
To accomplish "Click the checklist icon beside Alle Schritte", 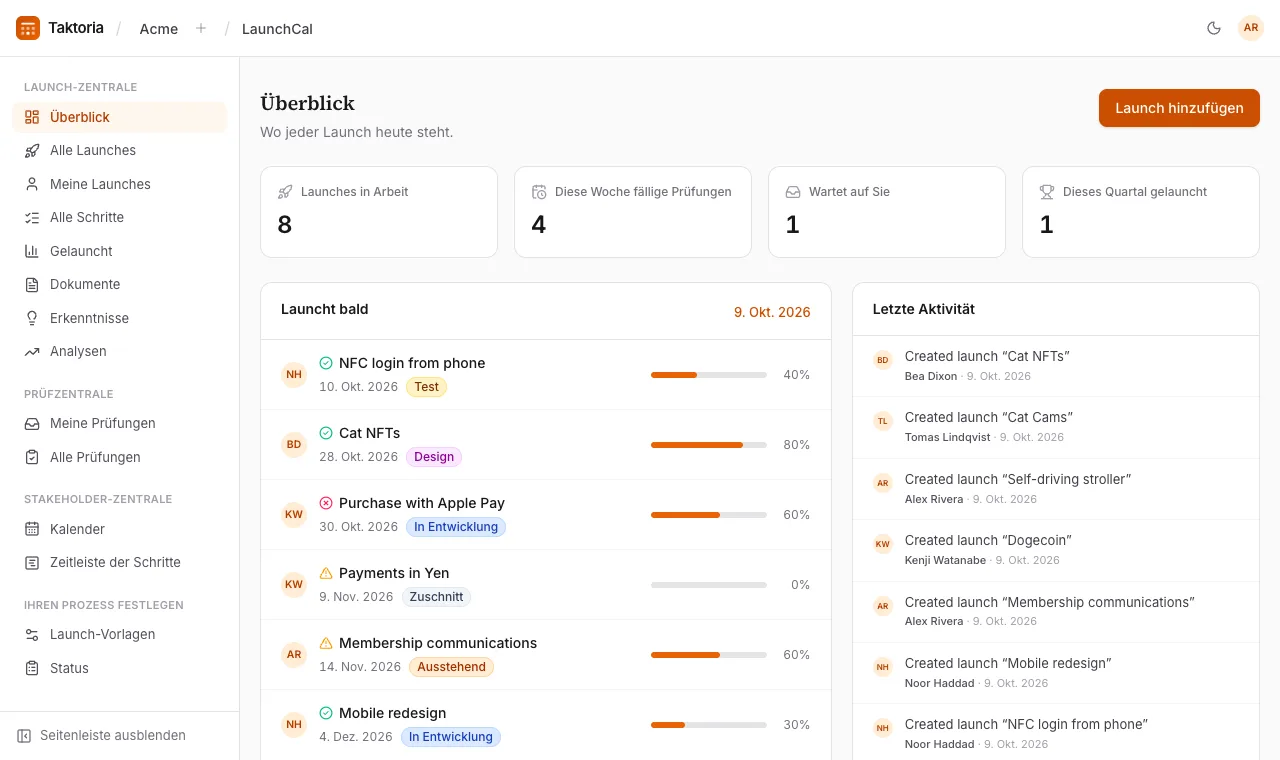I will click(32, 217).
